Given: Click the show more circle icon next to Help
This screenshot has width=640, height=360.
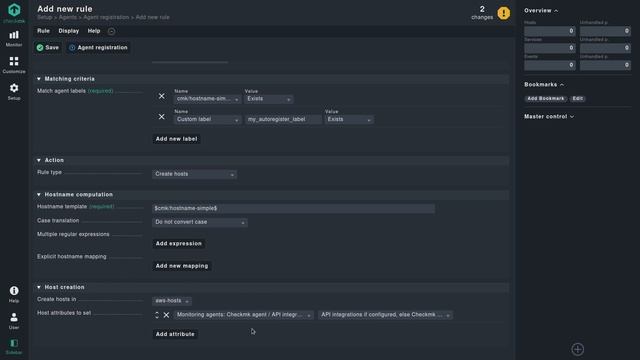Looking at the screenshot, I should pyautogui.click(x=111, y=31).
